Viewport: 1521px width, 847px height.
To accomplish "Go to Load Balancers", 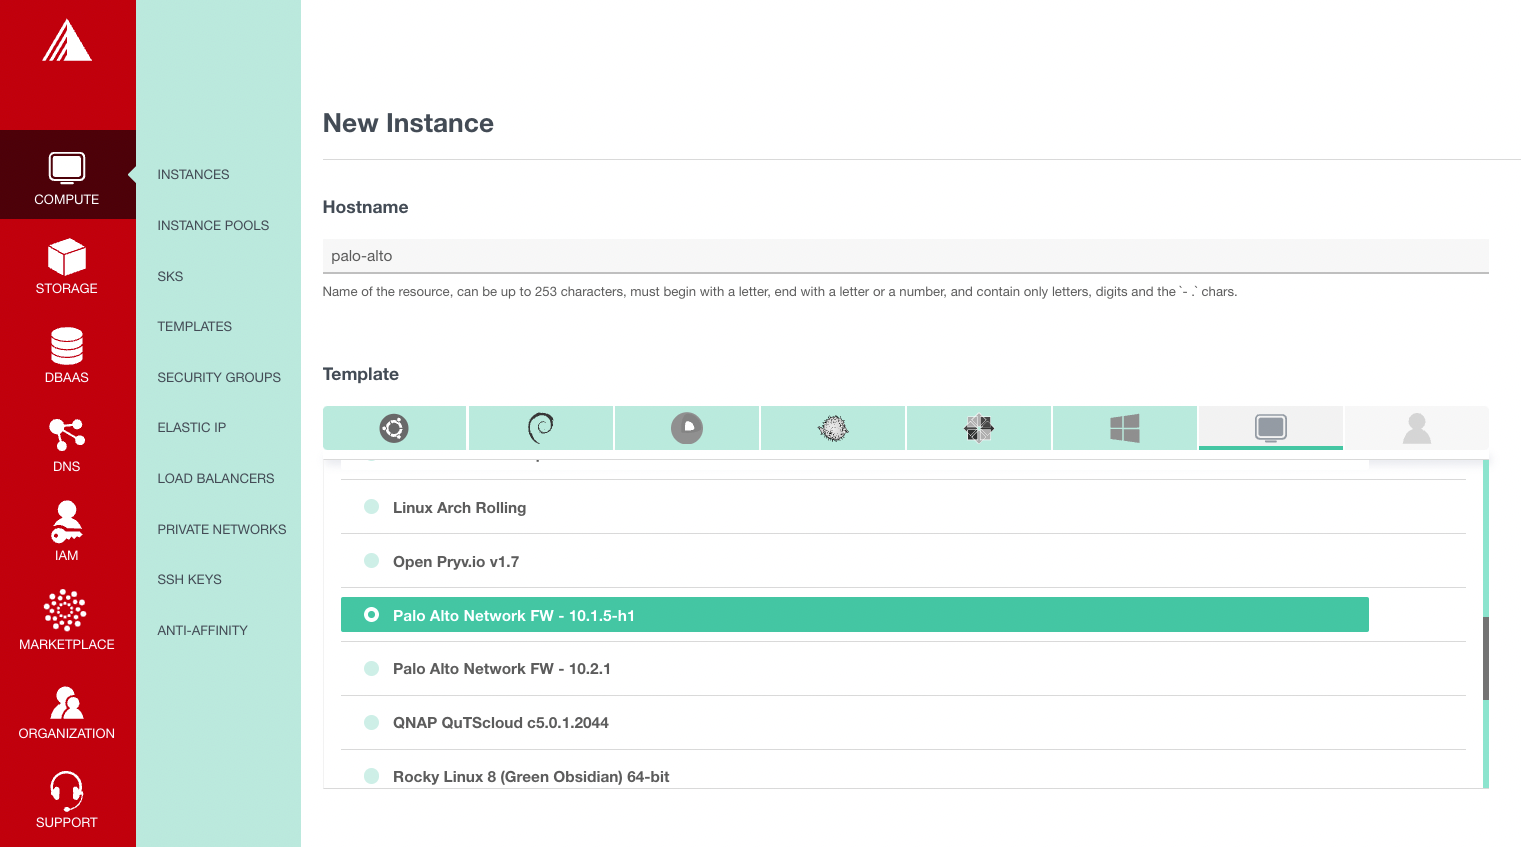I will point(215,478).
